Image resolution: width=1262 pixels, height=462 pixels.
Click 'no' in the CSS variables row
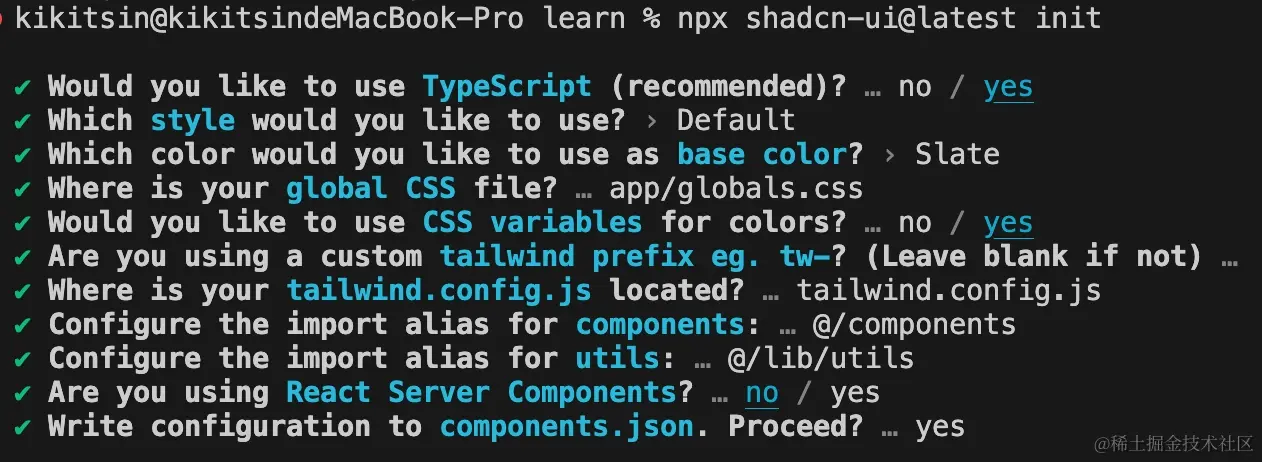[x=915, y=223]
